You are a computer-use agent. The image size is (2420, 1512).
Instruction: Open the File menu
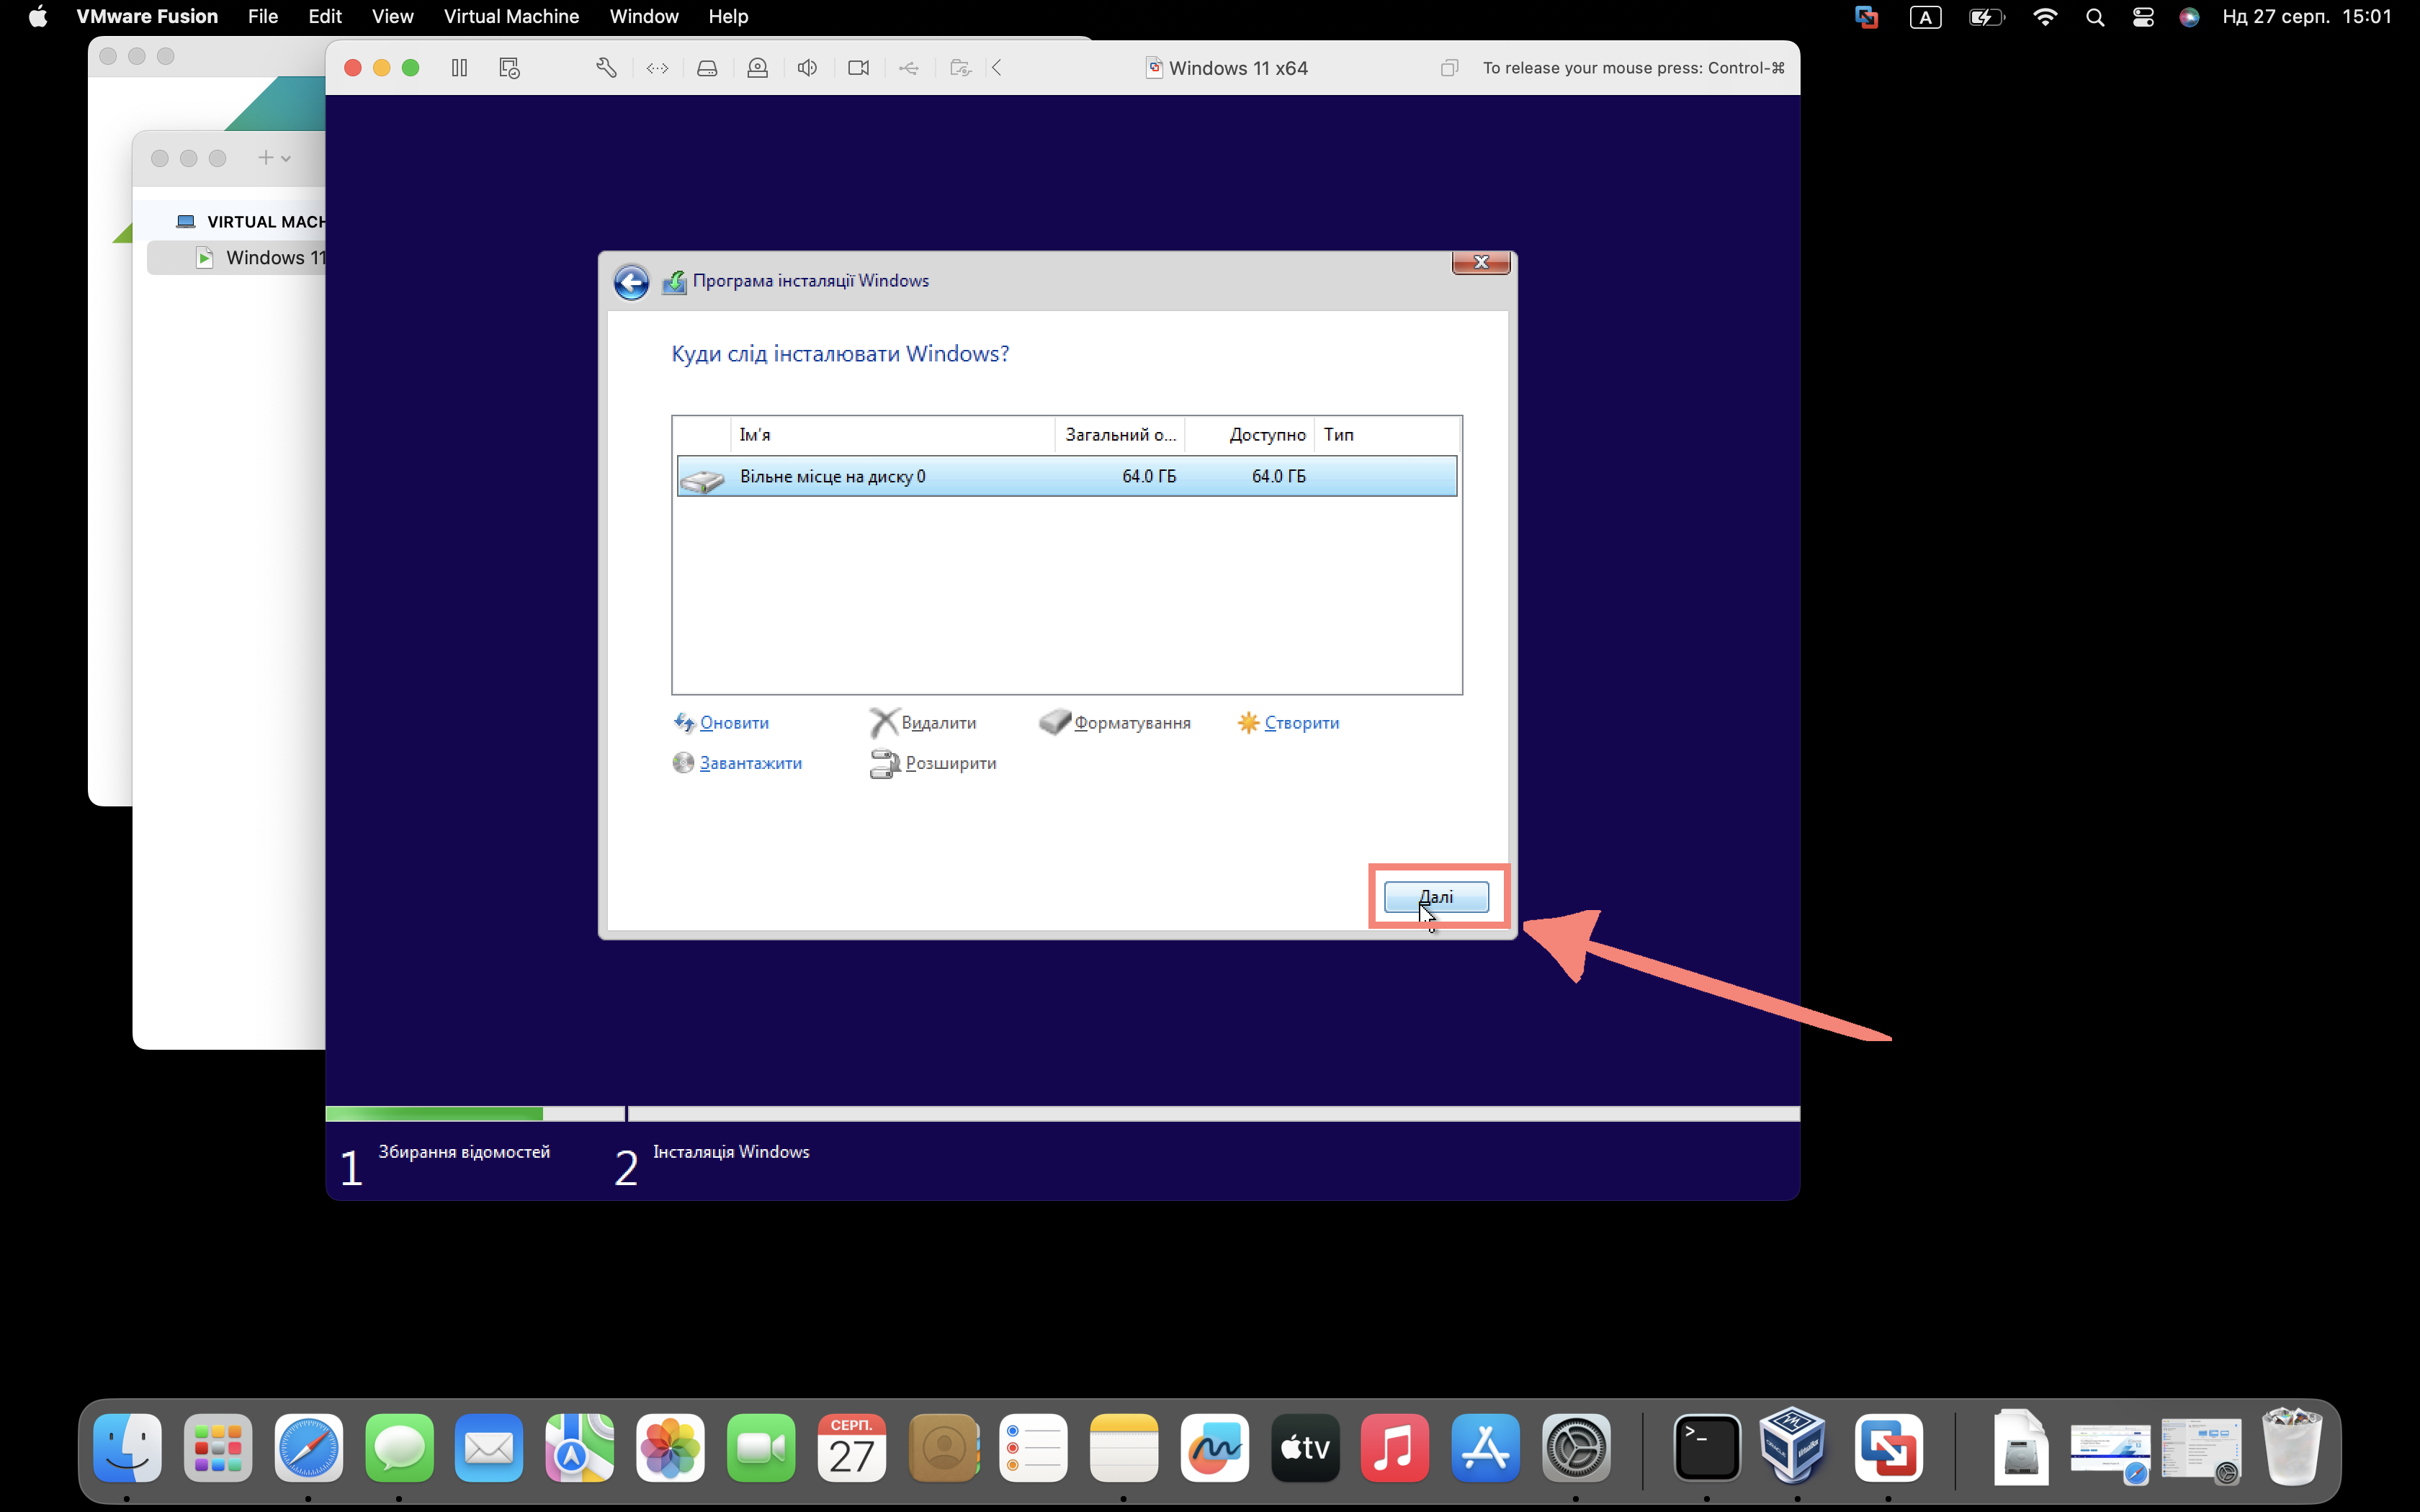(263, 16)
